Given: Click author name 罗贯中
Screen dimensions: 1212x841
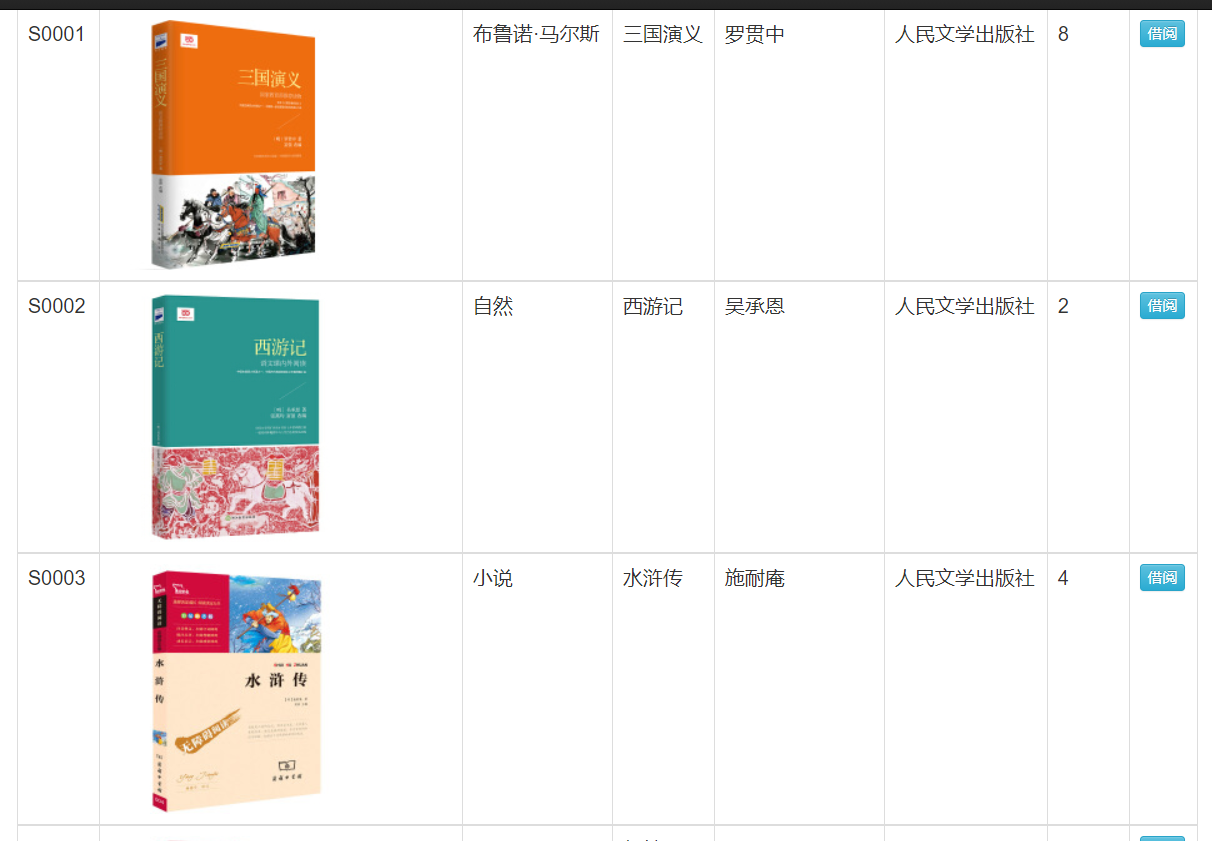Looking at the screenshot, I should pos(755,35).
